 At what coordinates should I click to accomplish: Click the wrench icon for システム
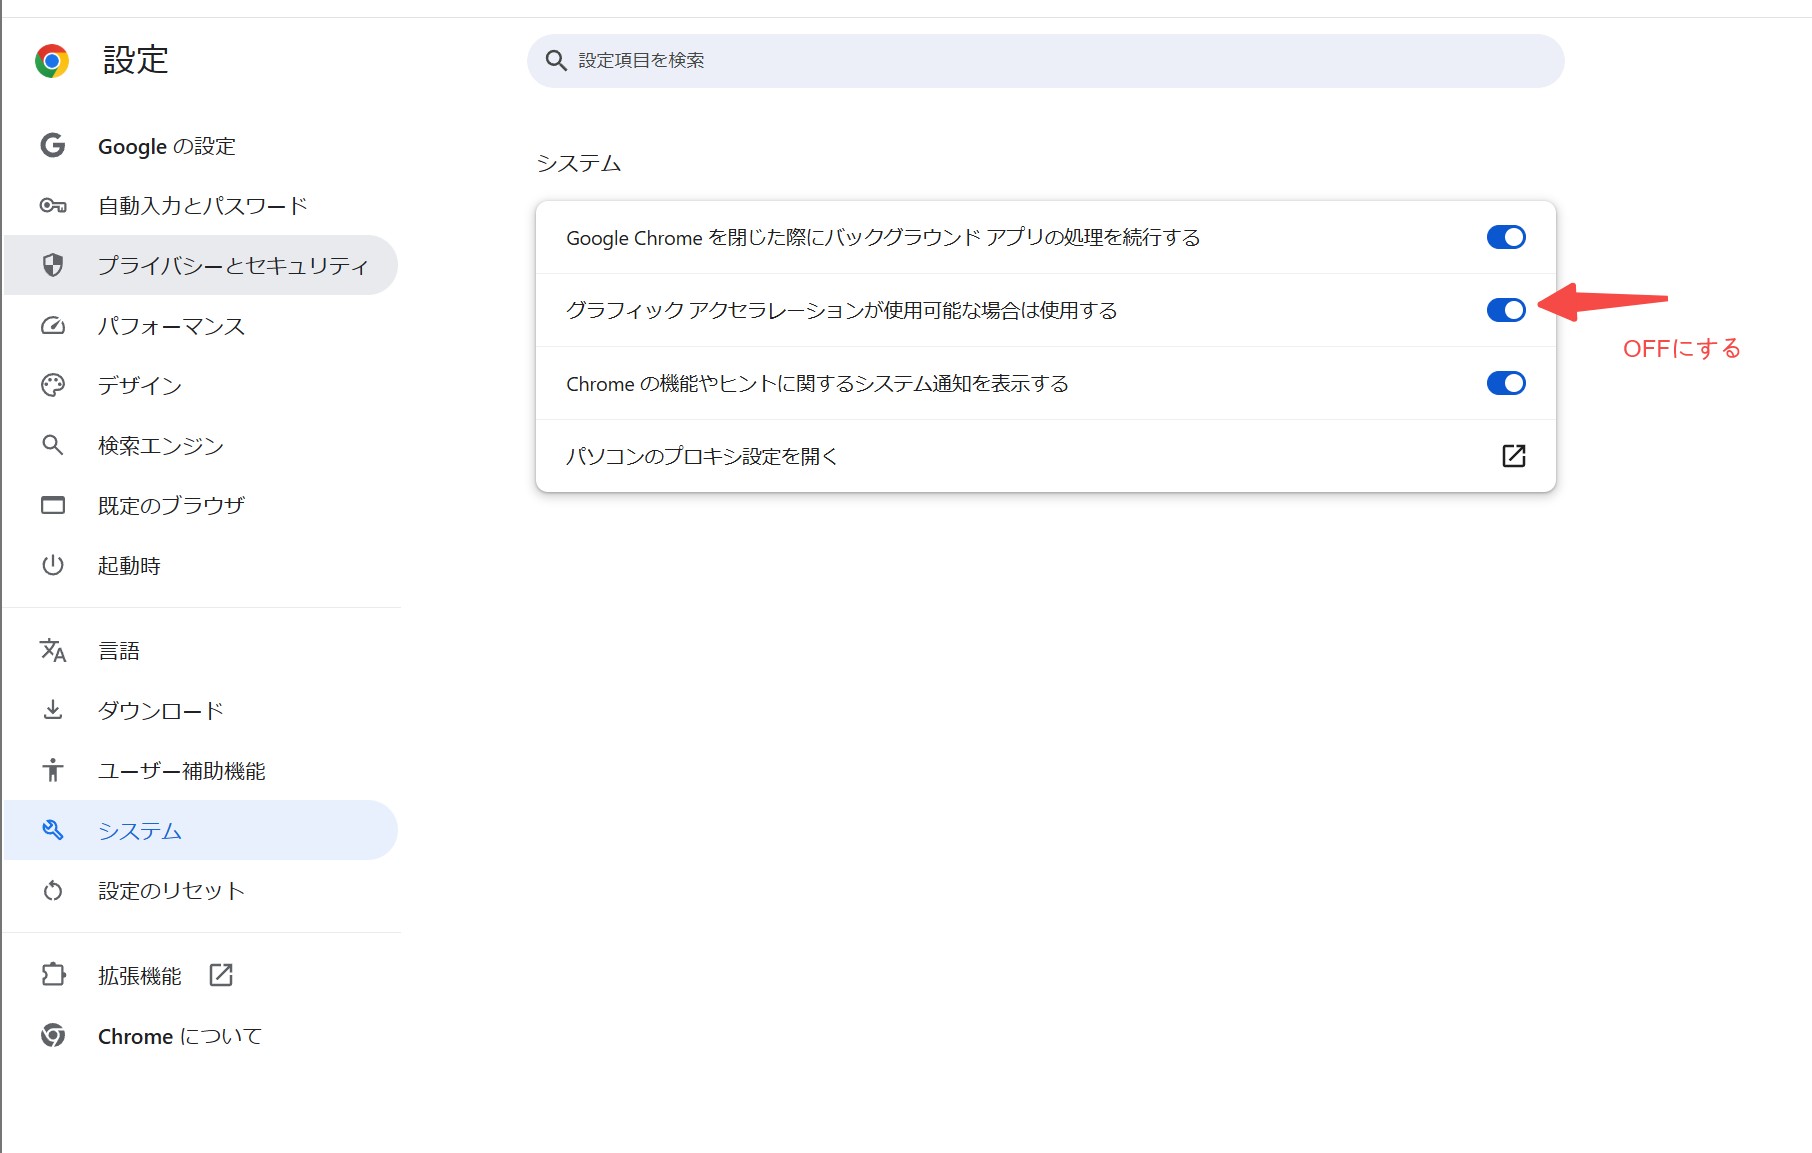coord(53,830)
